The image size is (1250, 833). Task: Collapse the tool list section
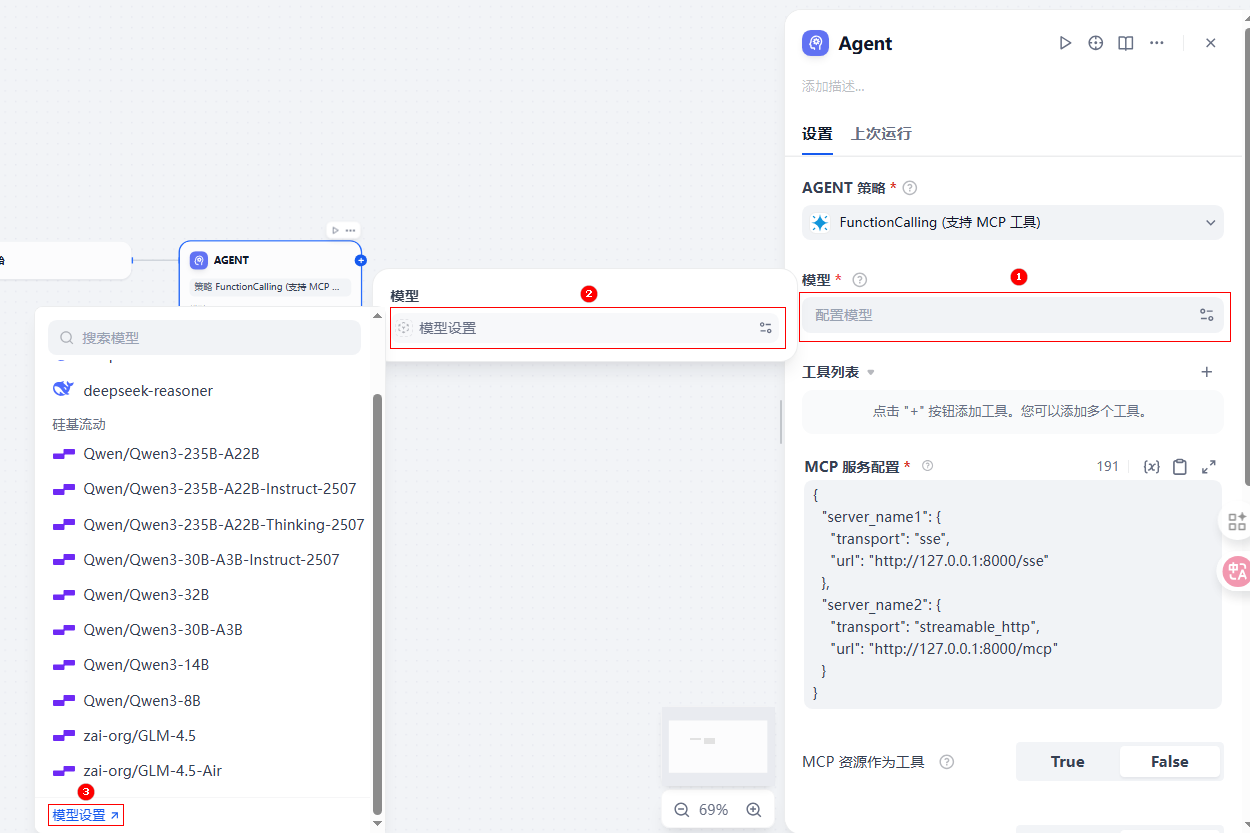click(x=870, y=373)
